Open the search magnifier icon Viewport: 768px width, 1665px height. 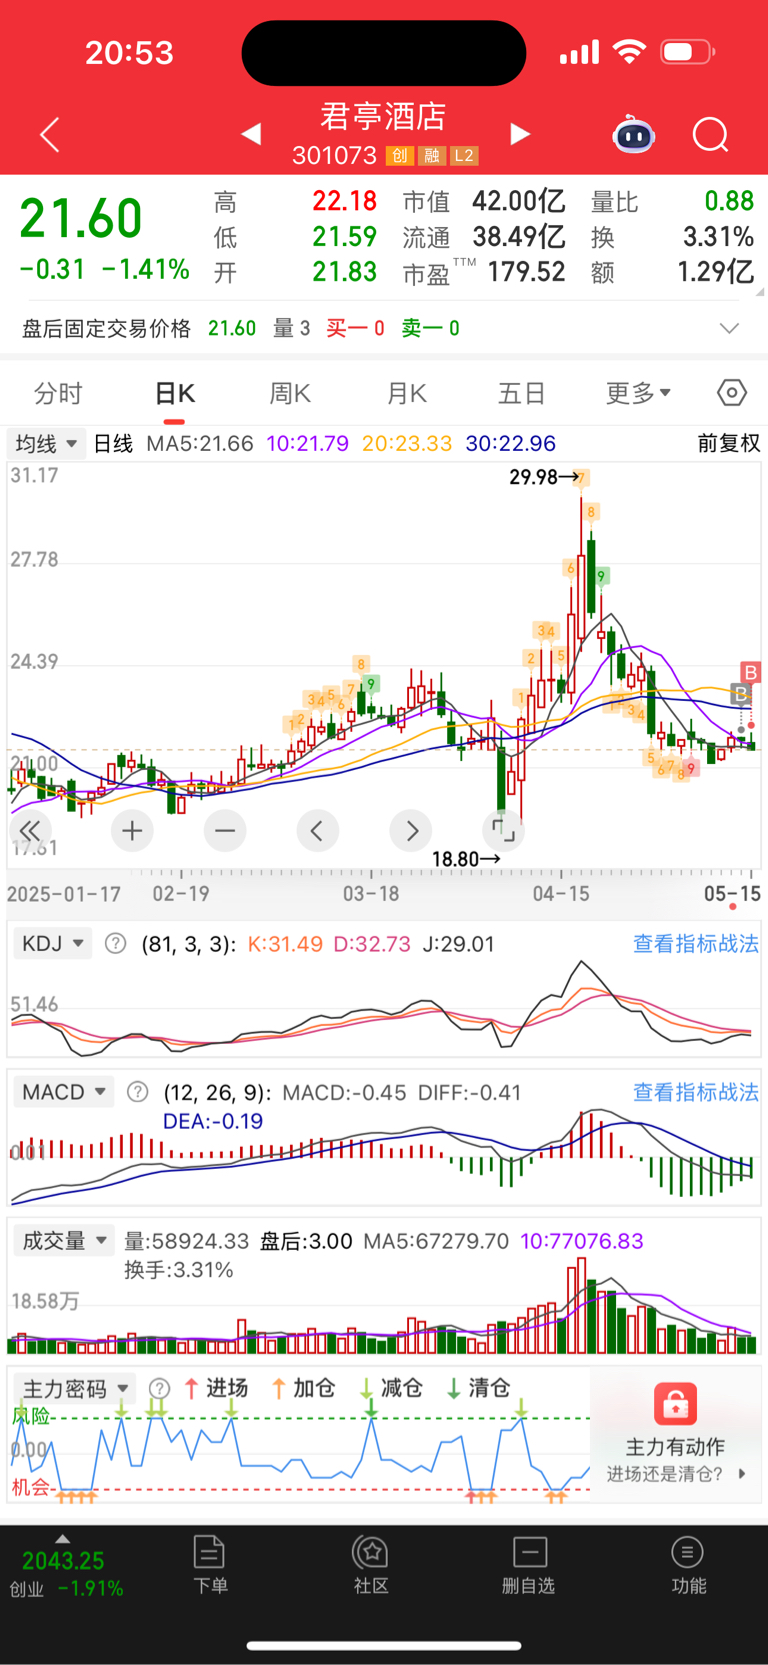tap(711, 134)
